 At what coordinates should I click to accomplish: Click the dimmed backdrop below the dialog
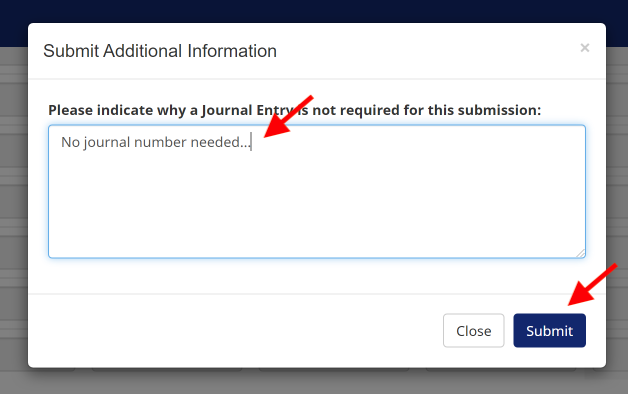point(314,382)
